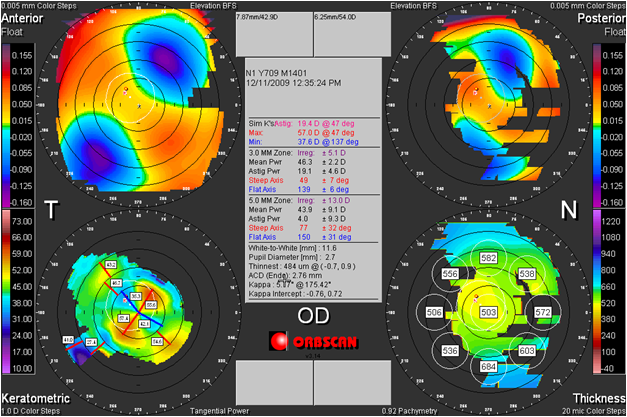Click the Posterior map title label

tap(604, 19)
